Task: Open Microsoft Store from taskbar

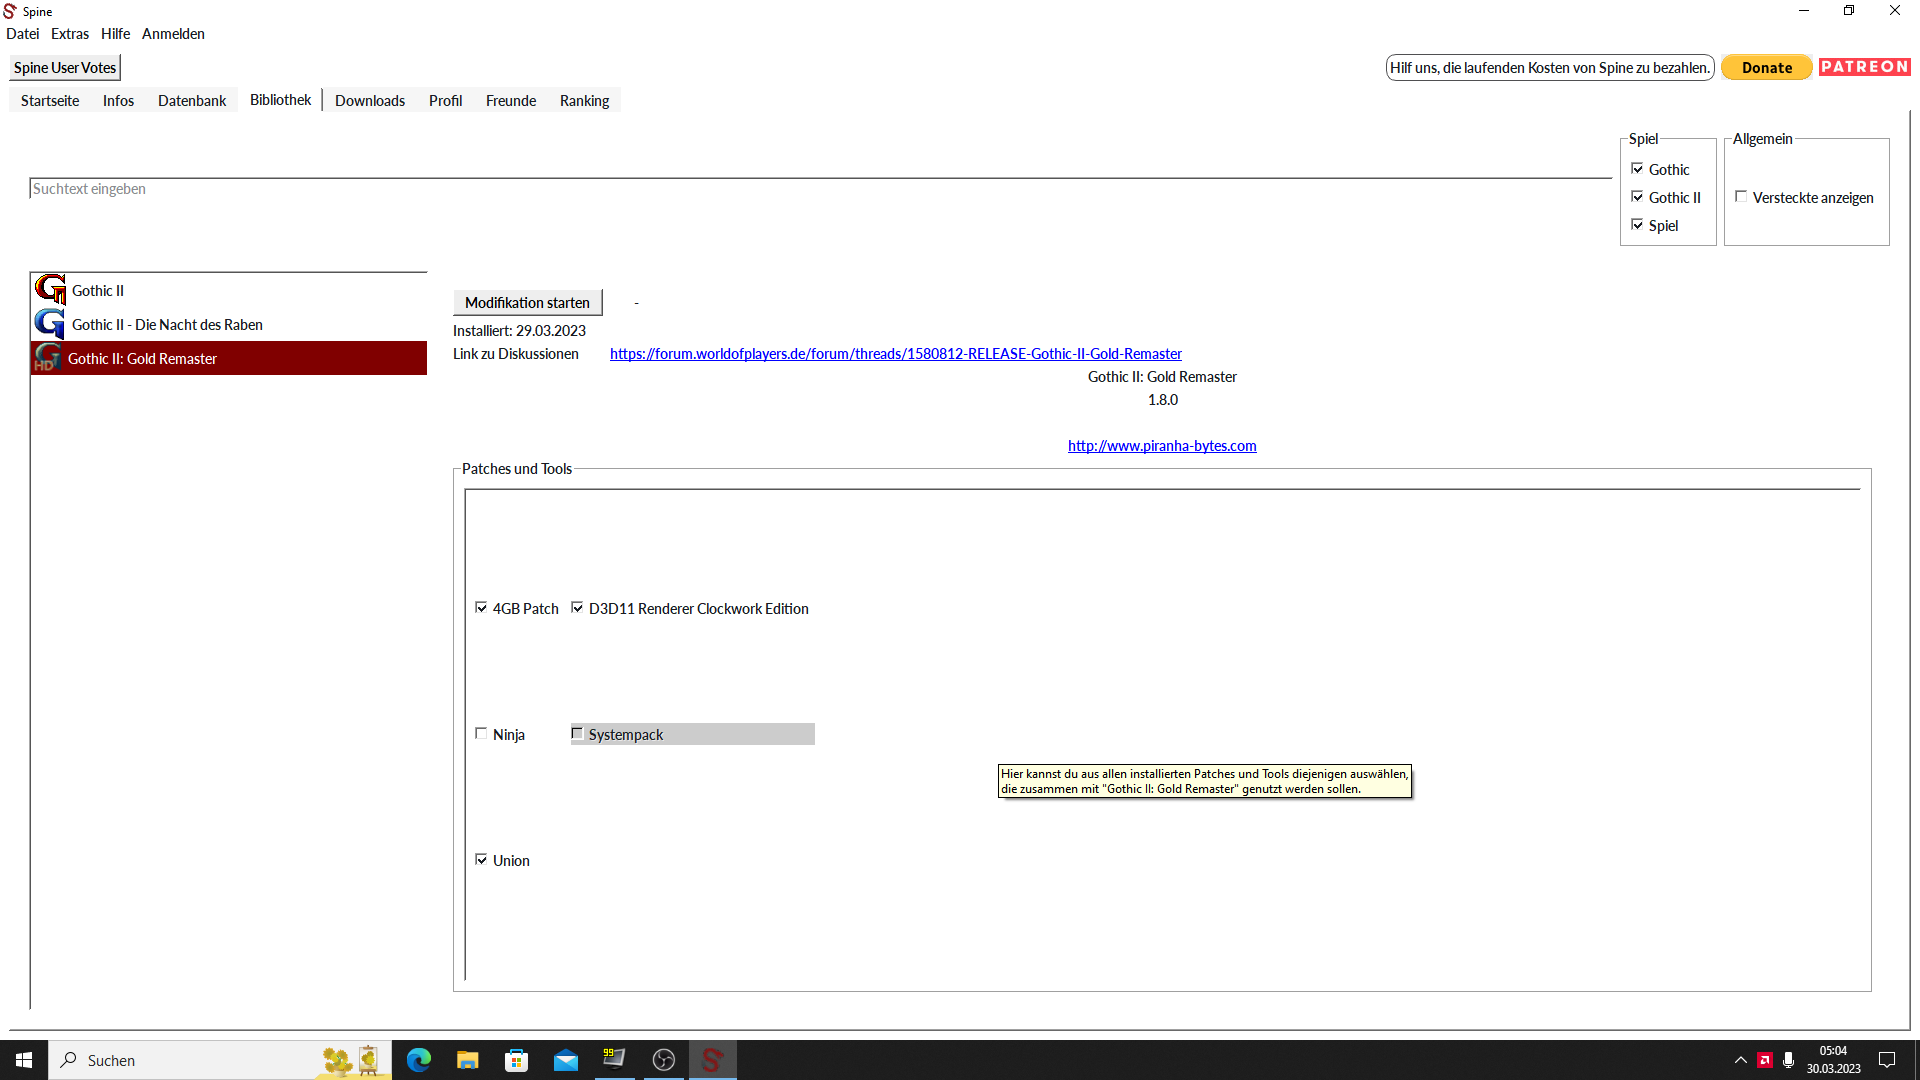Action: 517,1060
